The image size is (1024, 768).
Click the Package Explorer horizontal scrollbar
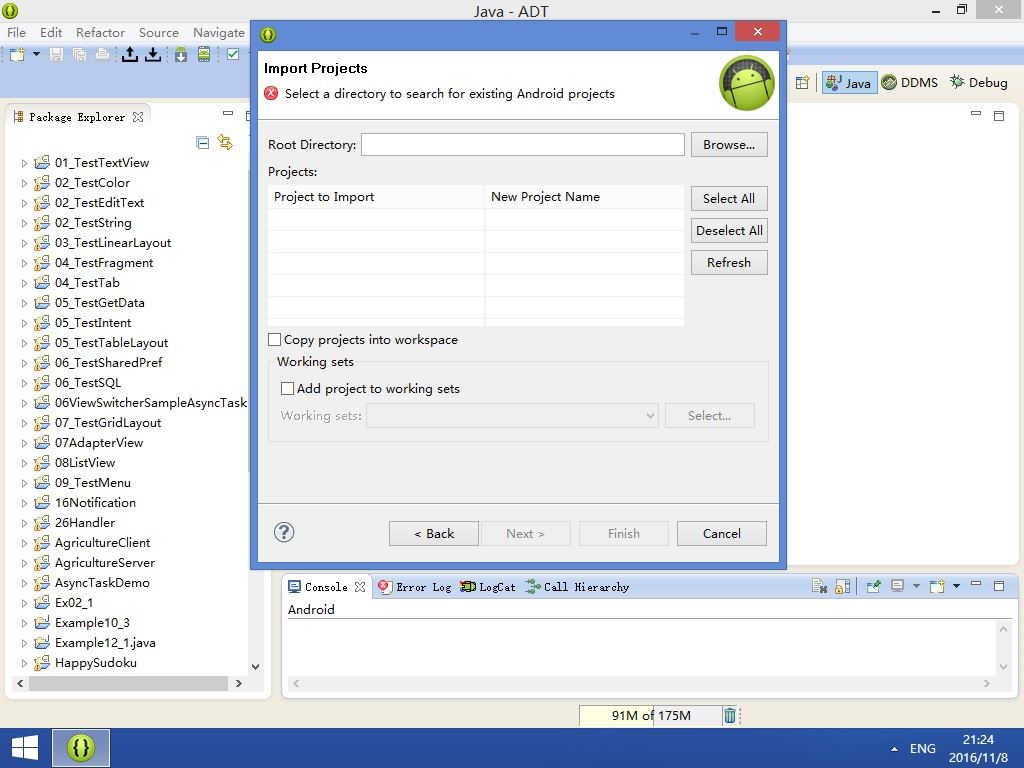coord(129,683)
